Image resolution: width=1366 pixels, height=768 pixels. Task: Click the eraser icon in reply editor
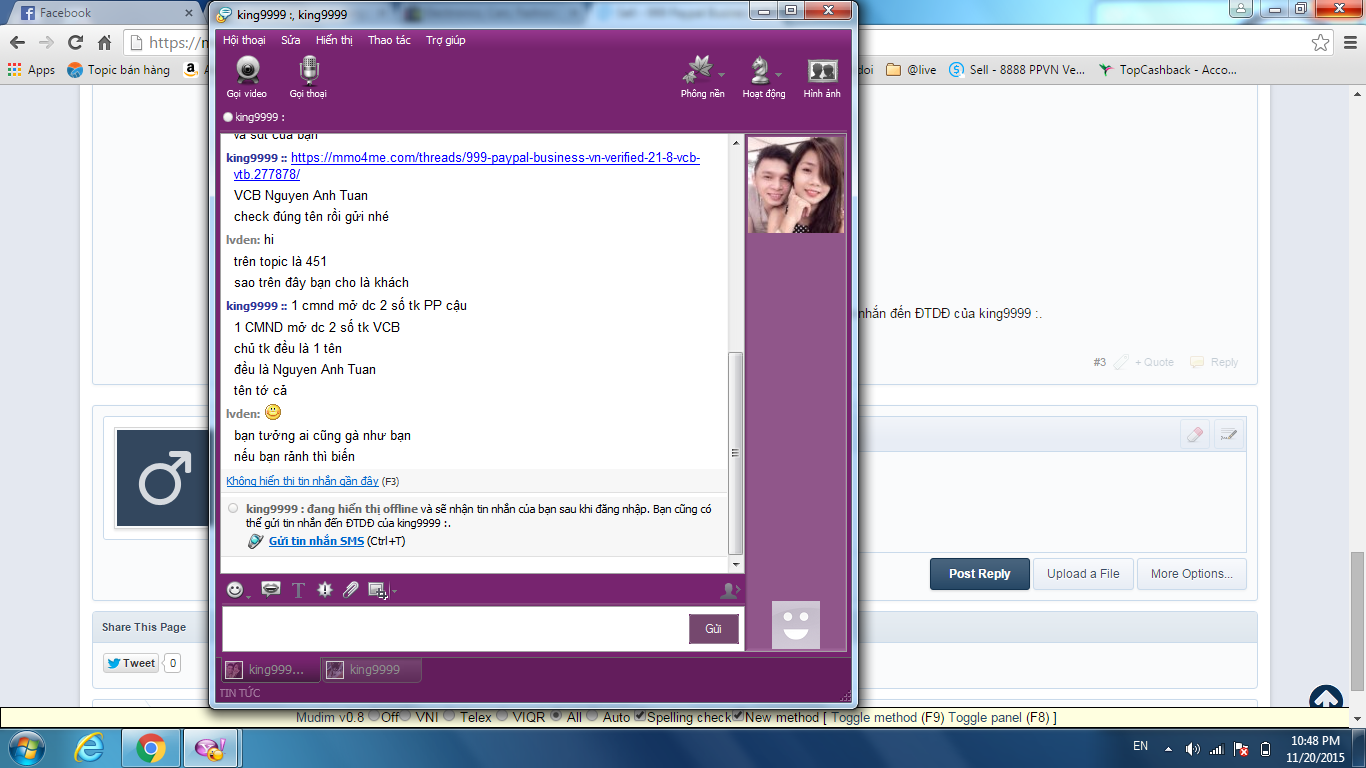(x=1195, y=434)
